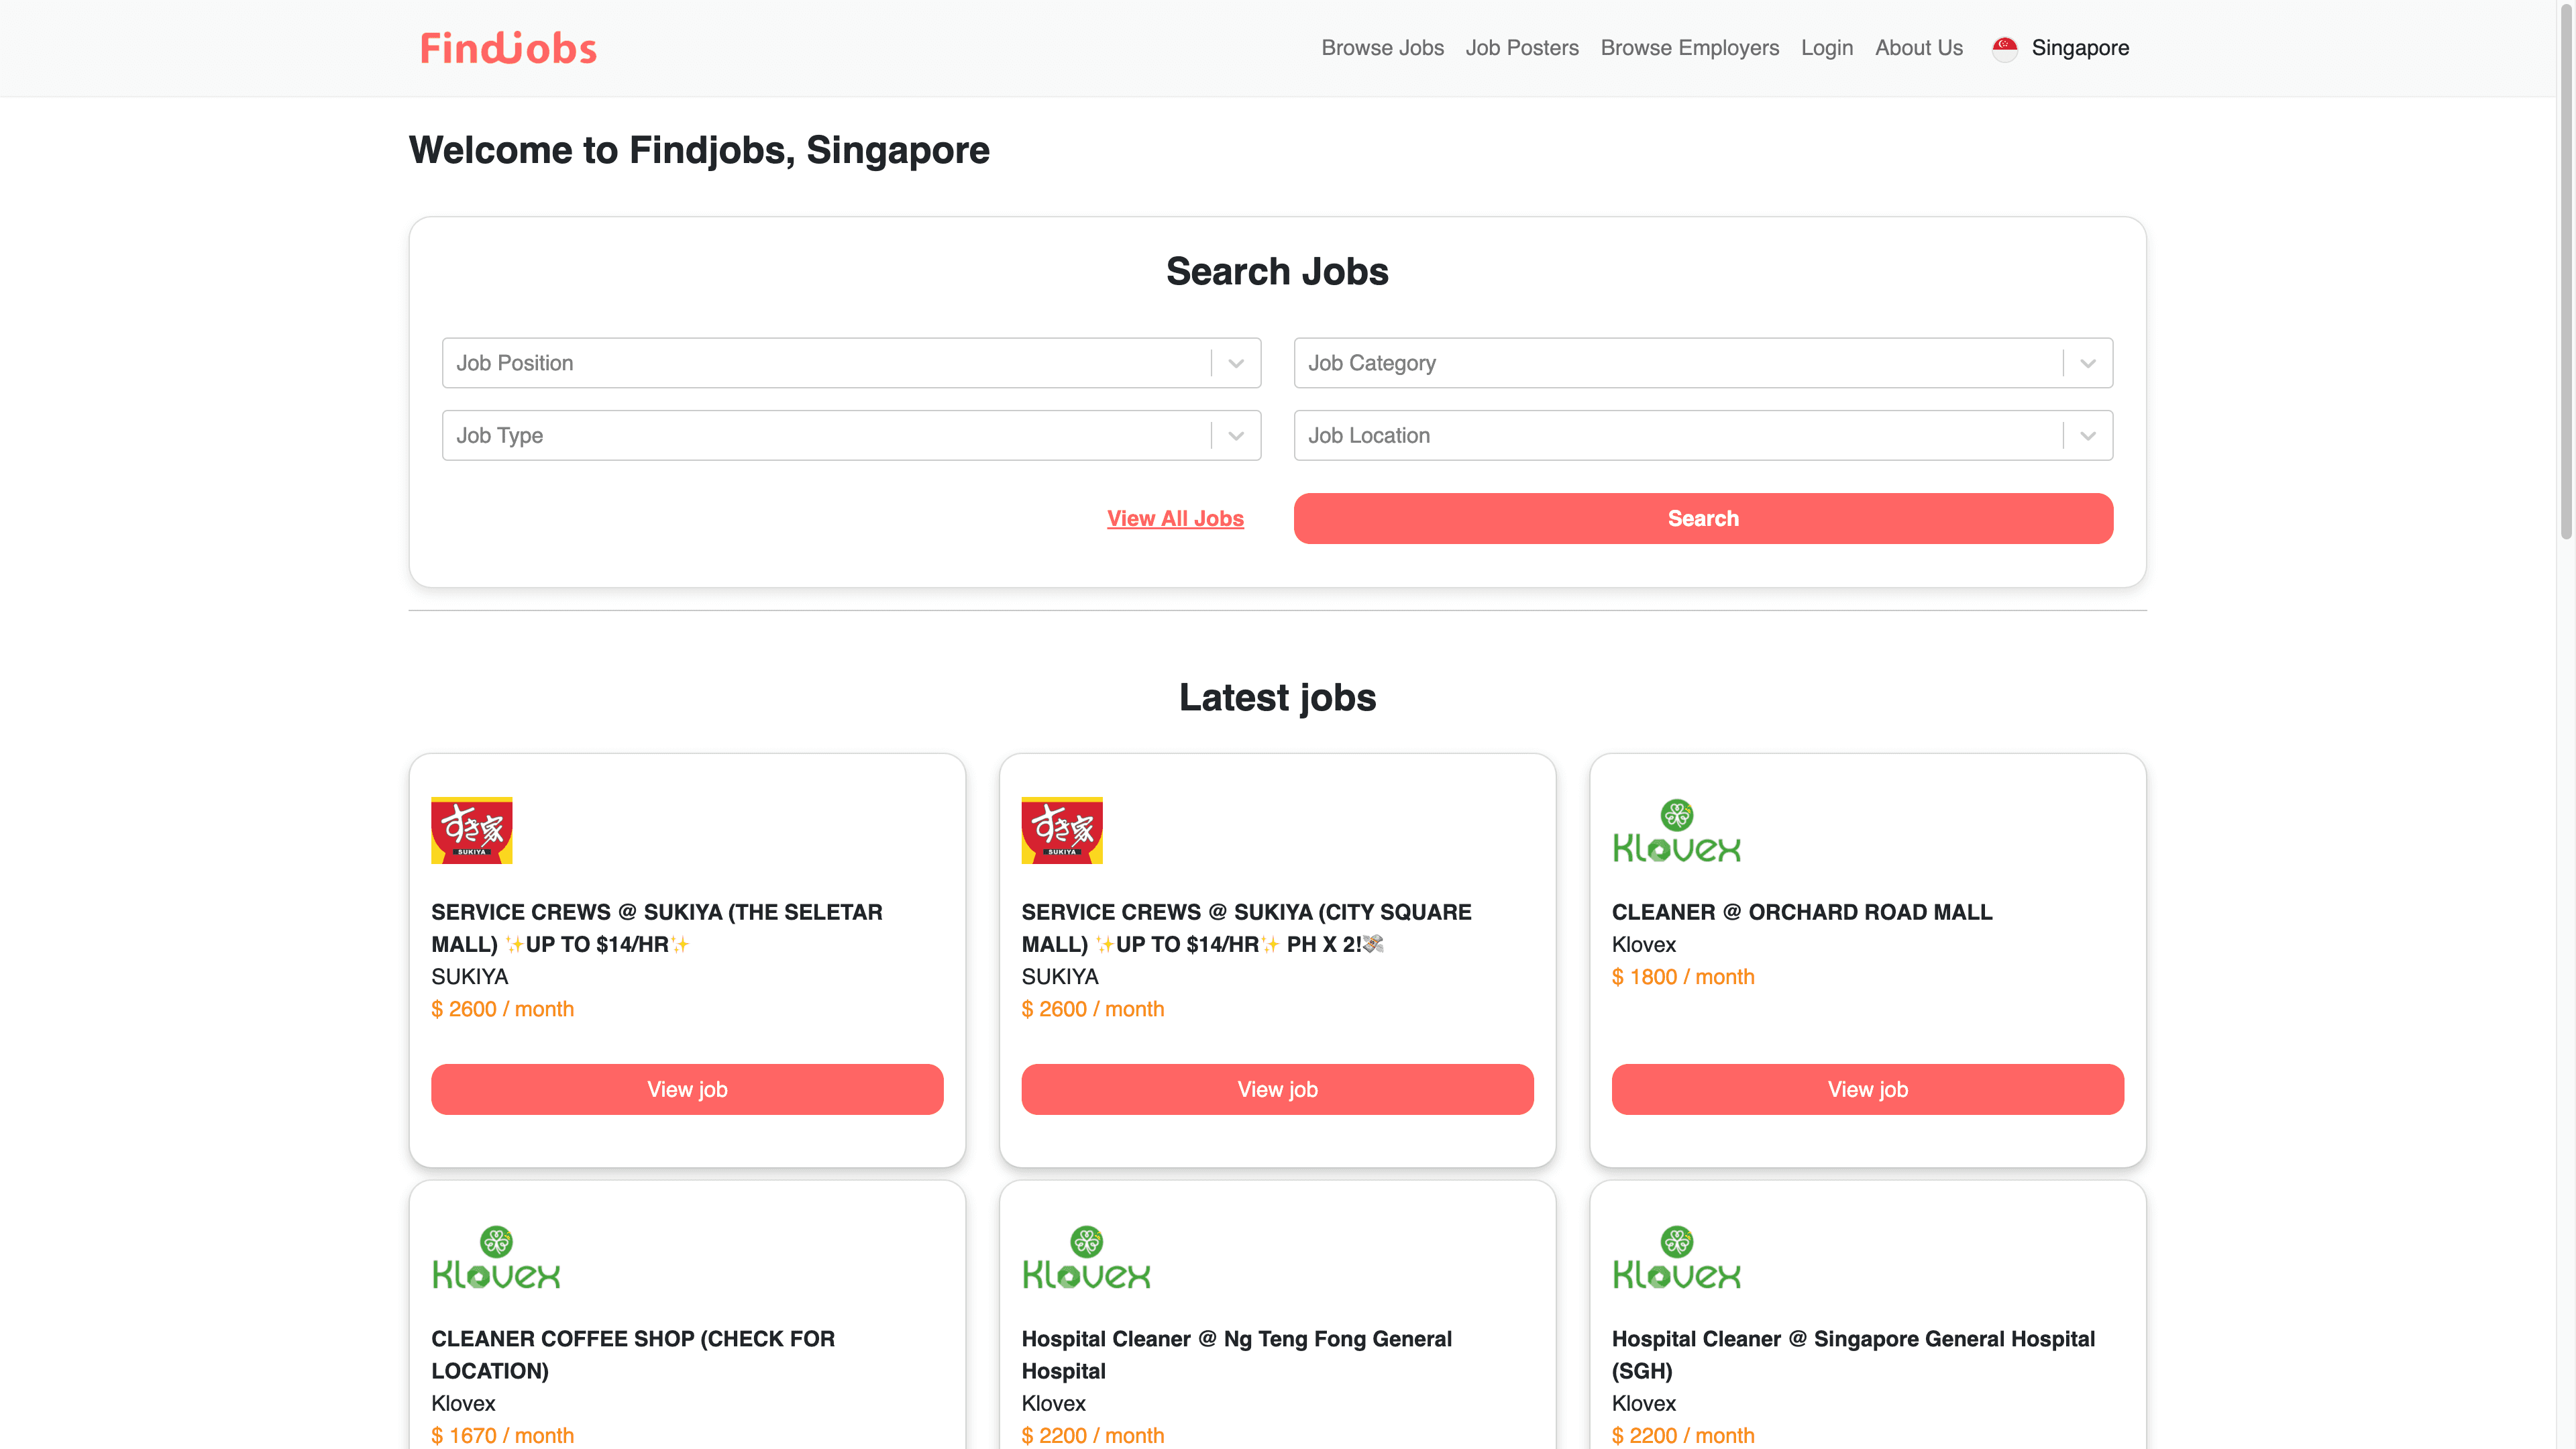
Task: Open the View All Jobs link
Action: point(1175,518)
